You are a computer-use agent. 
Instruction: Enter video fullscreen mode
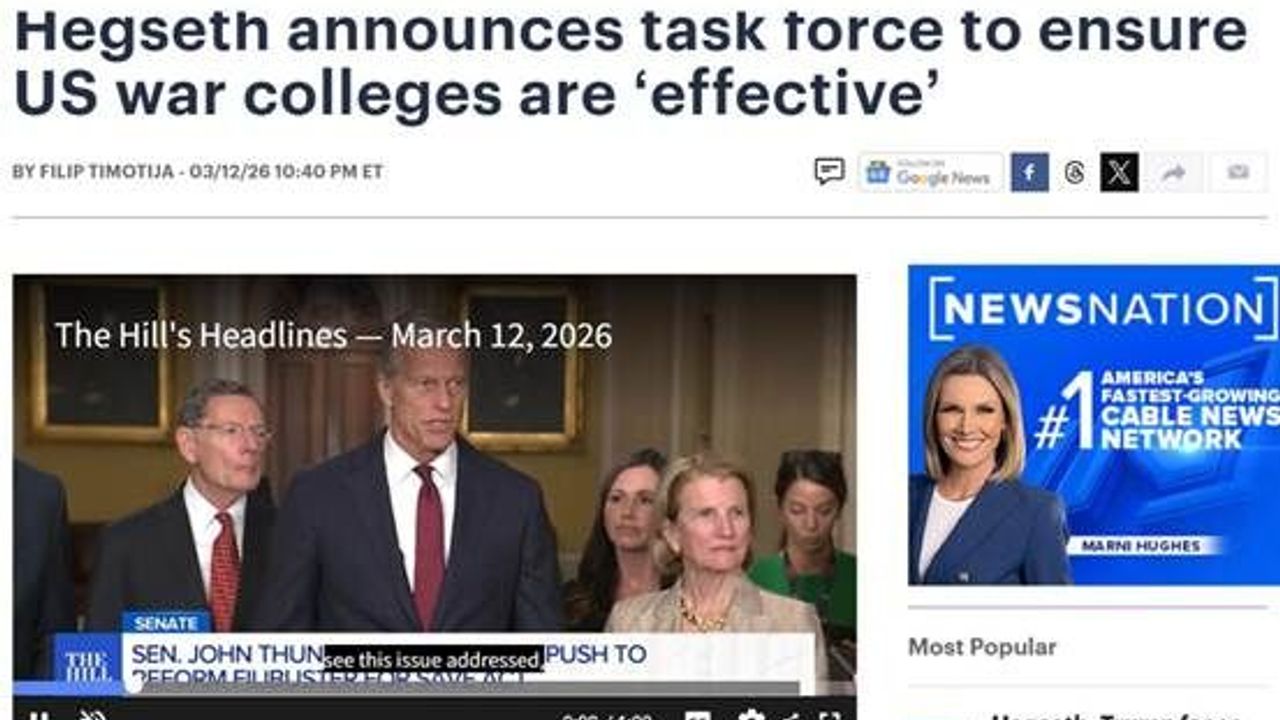(829, 716)
